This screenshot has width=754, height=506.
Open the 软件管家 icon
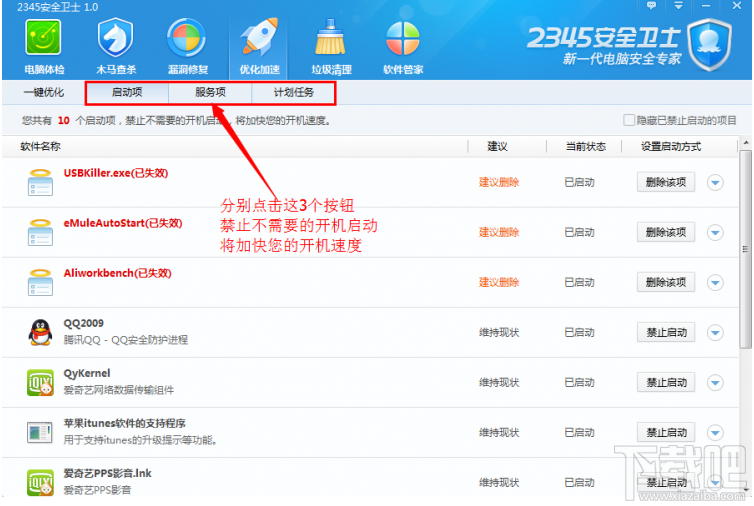403,38
